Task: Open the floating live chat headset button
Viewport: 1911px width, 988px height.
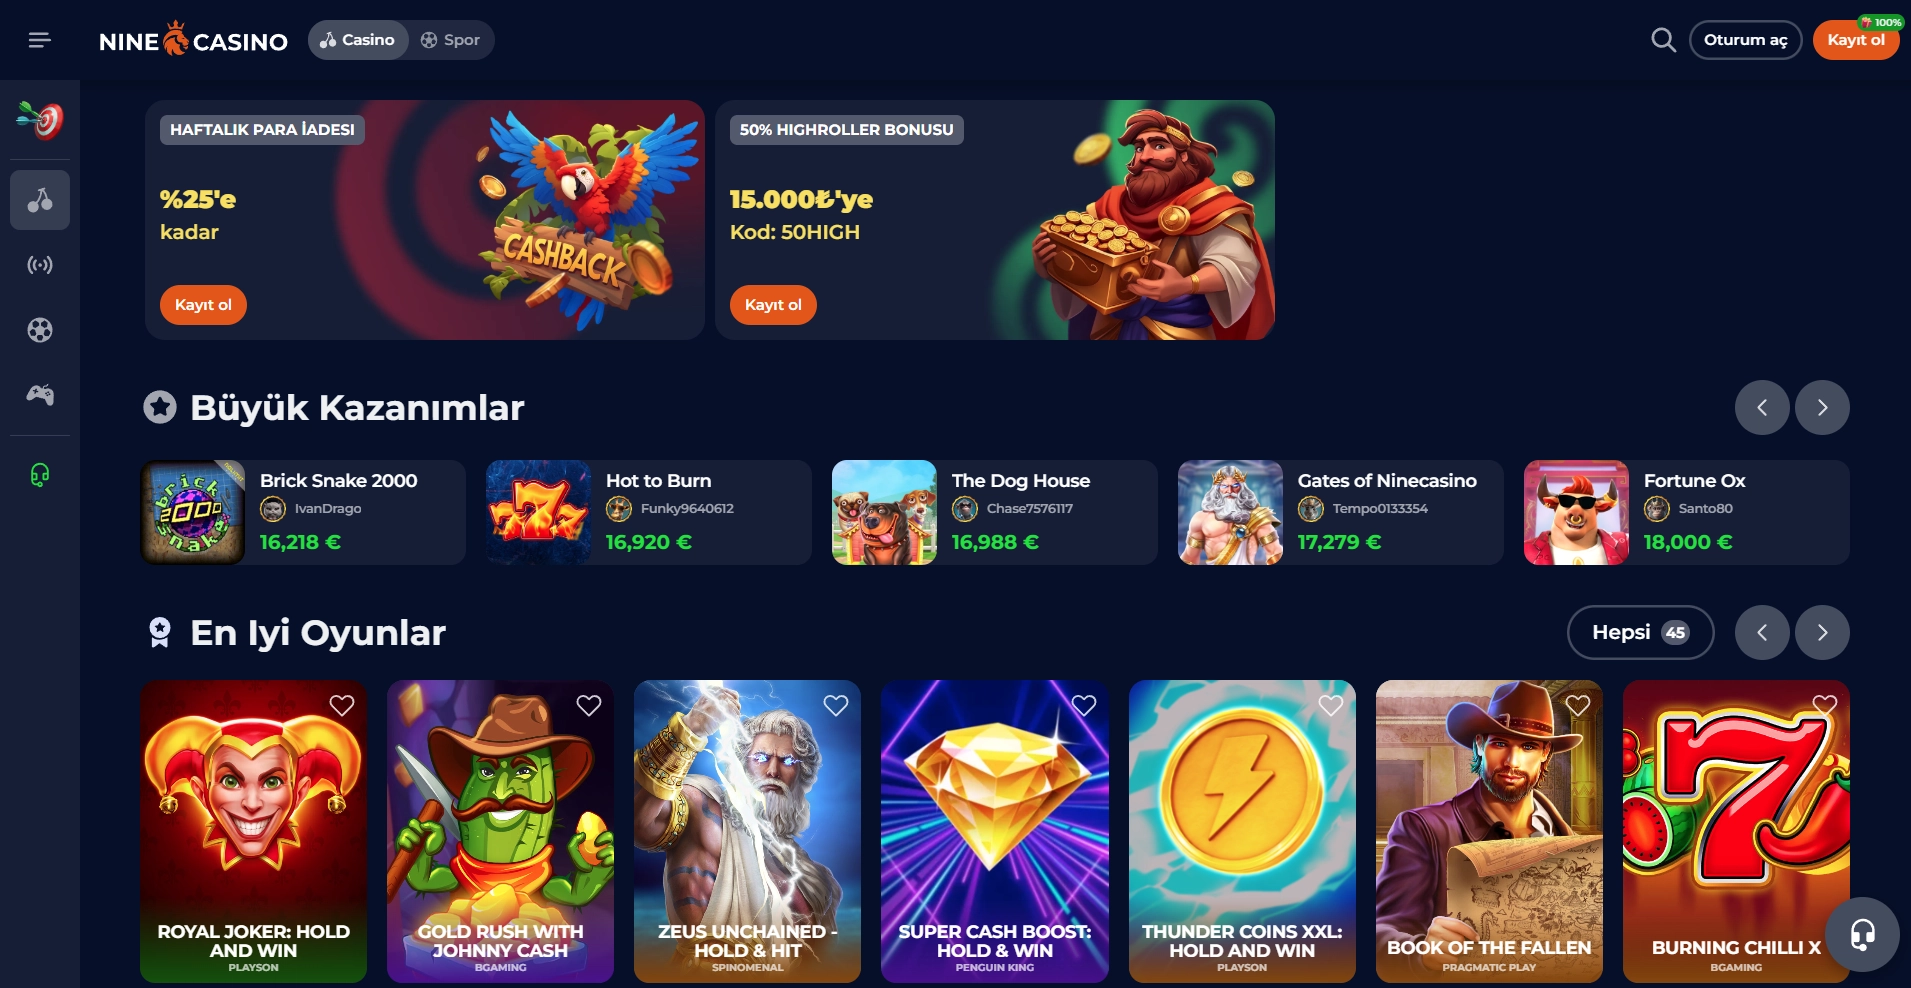Action: coord(1862,935)
